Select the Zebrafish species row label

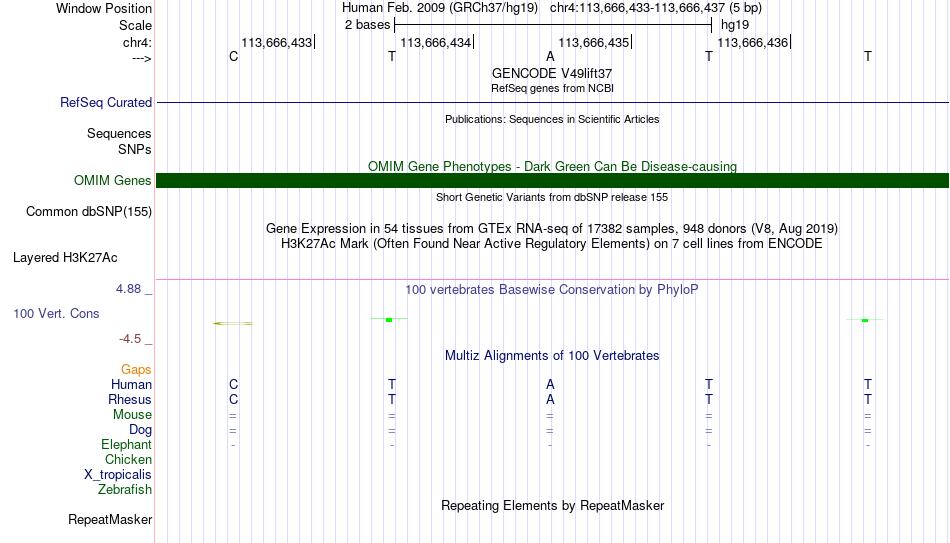(125, 490)
